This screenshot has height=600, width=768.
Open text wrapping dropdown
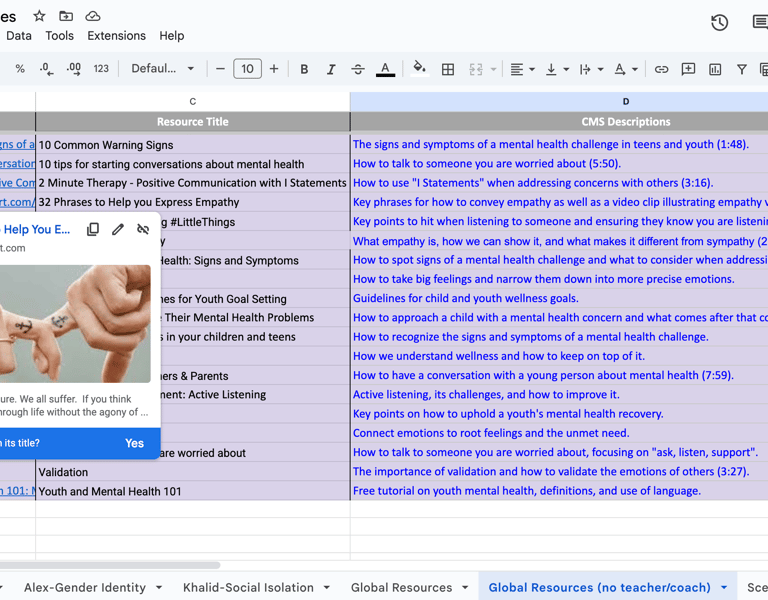tap(591, 69)
